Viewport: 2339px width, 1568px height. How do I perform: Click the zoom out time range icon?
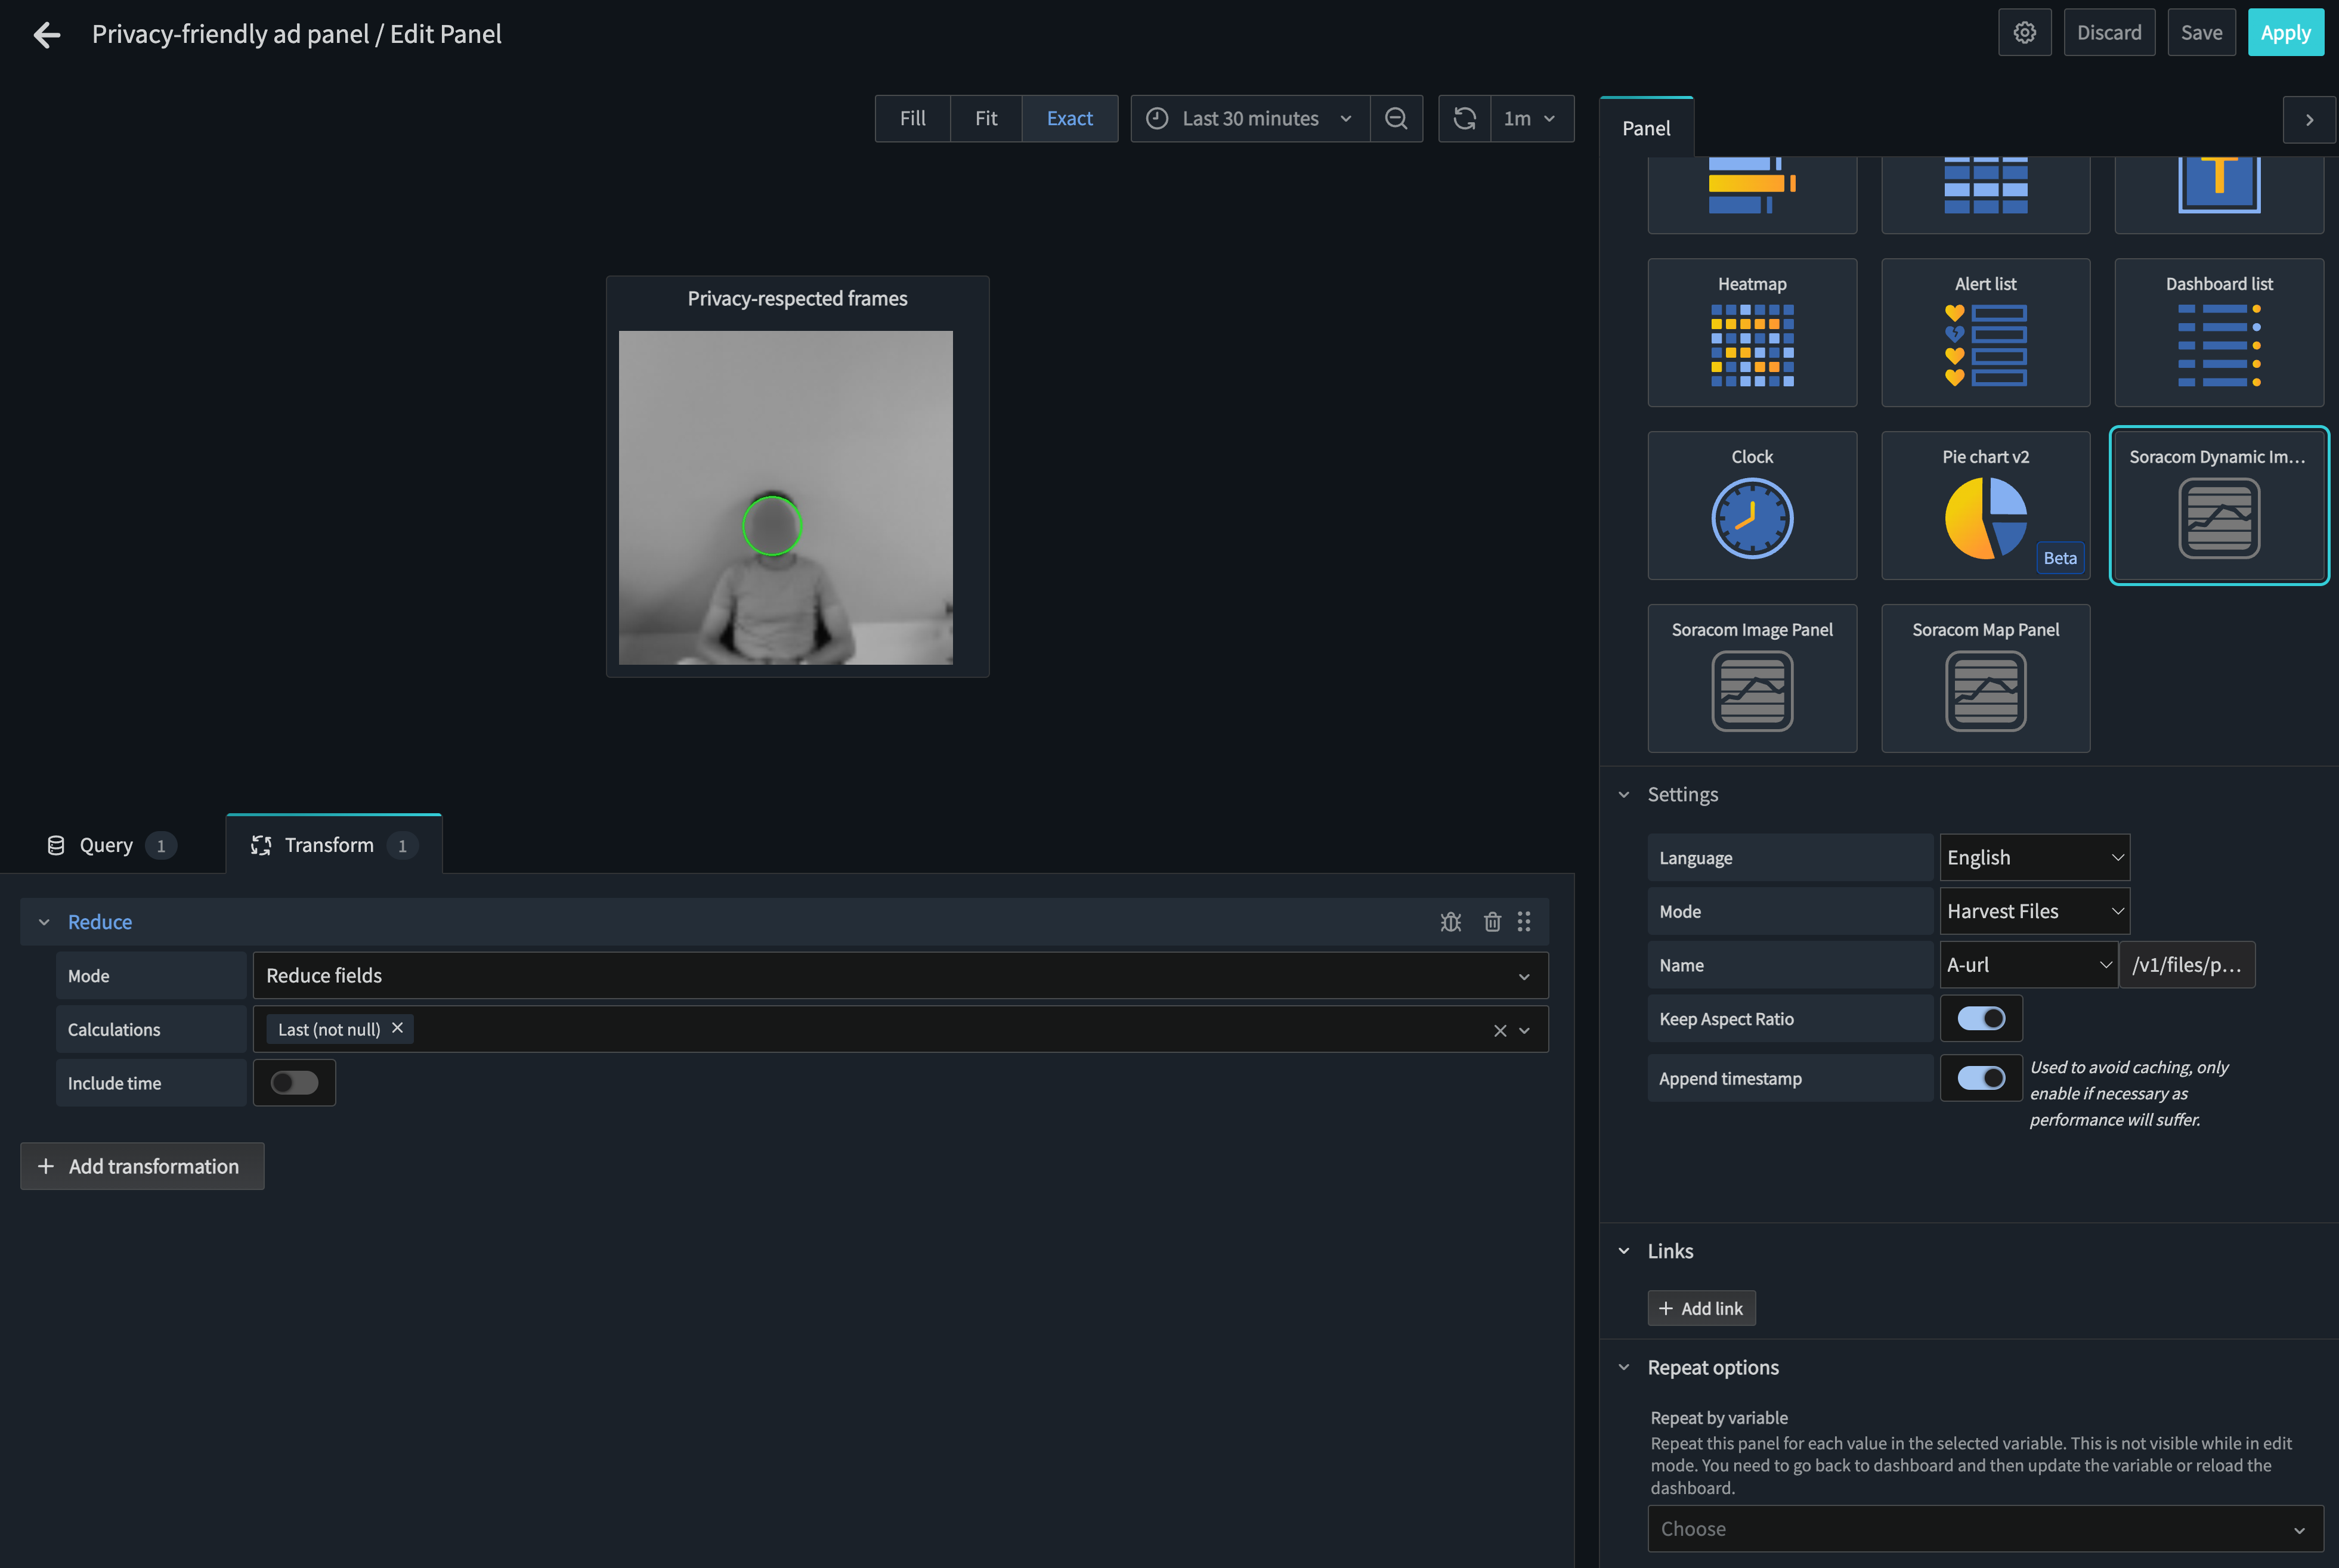pos(1396,119)
